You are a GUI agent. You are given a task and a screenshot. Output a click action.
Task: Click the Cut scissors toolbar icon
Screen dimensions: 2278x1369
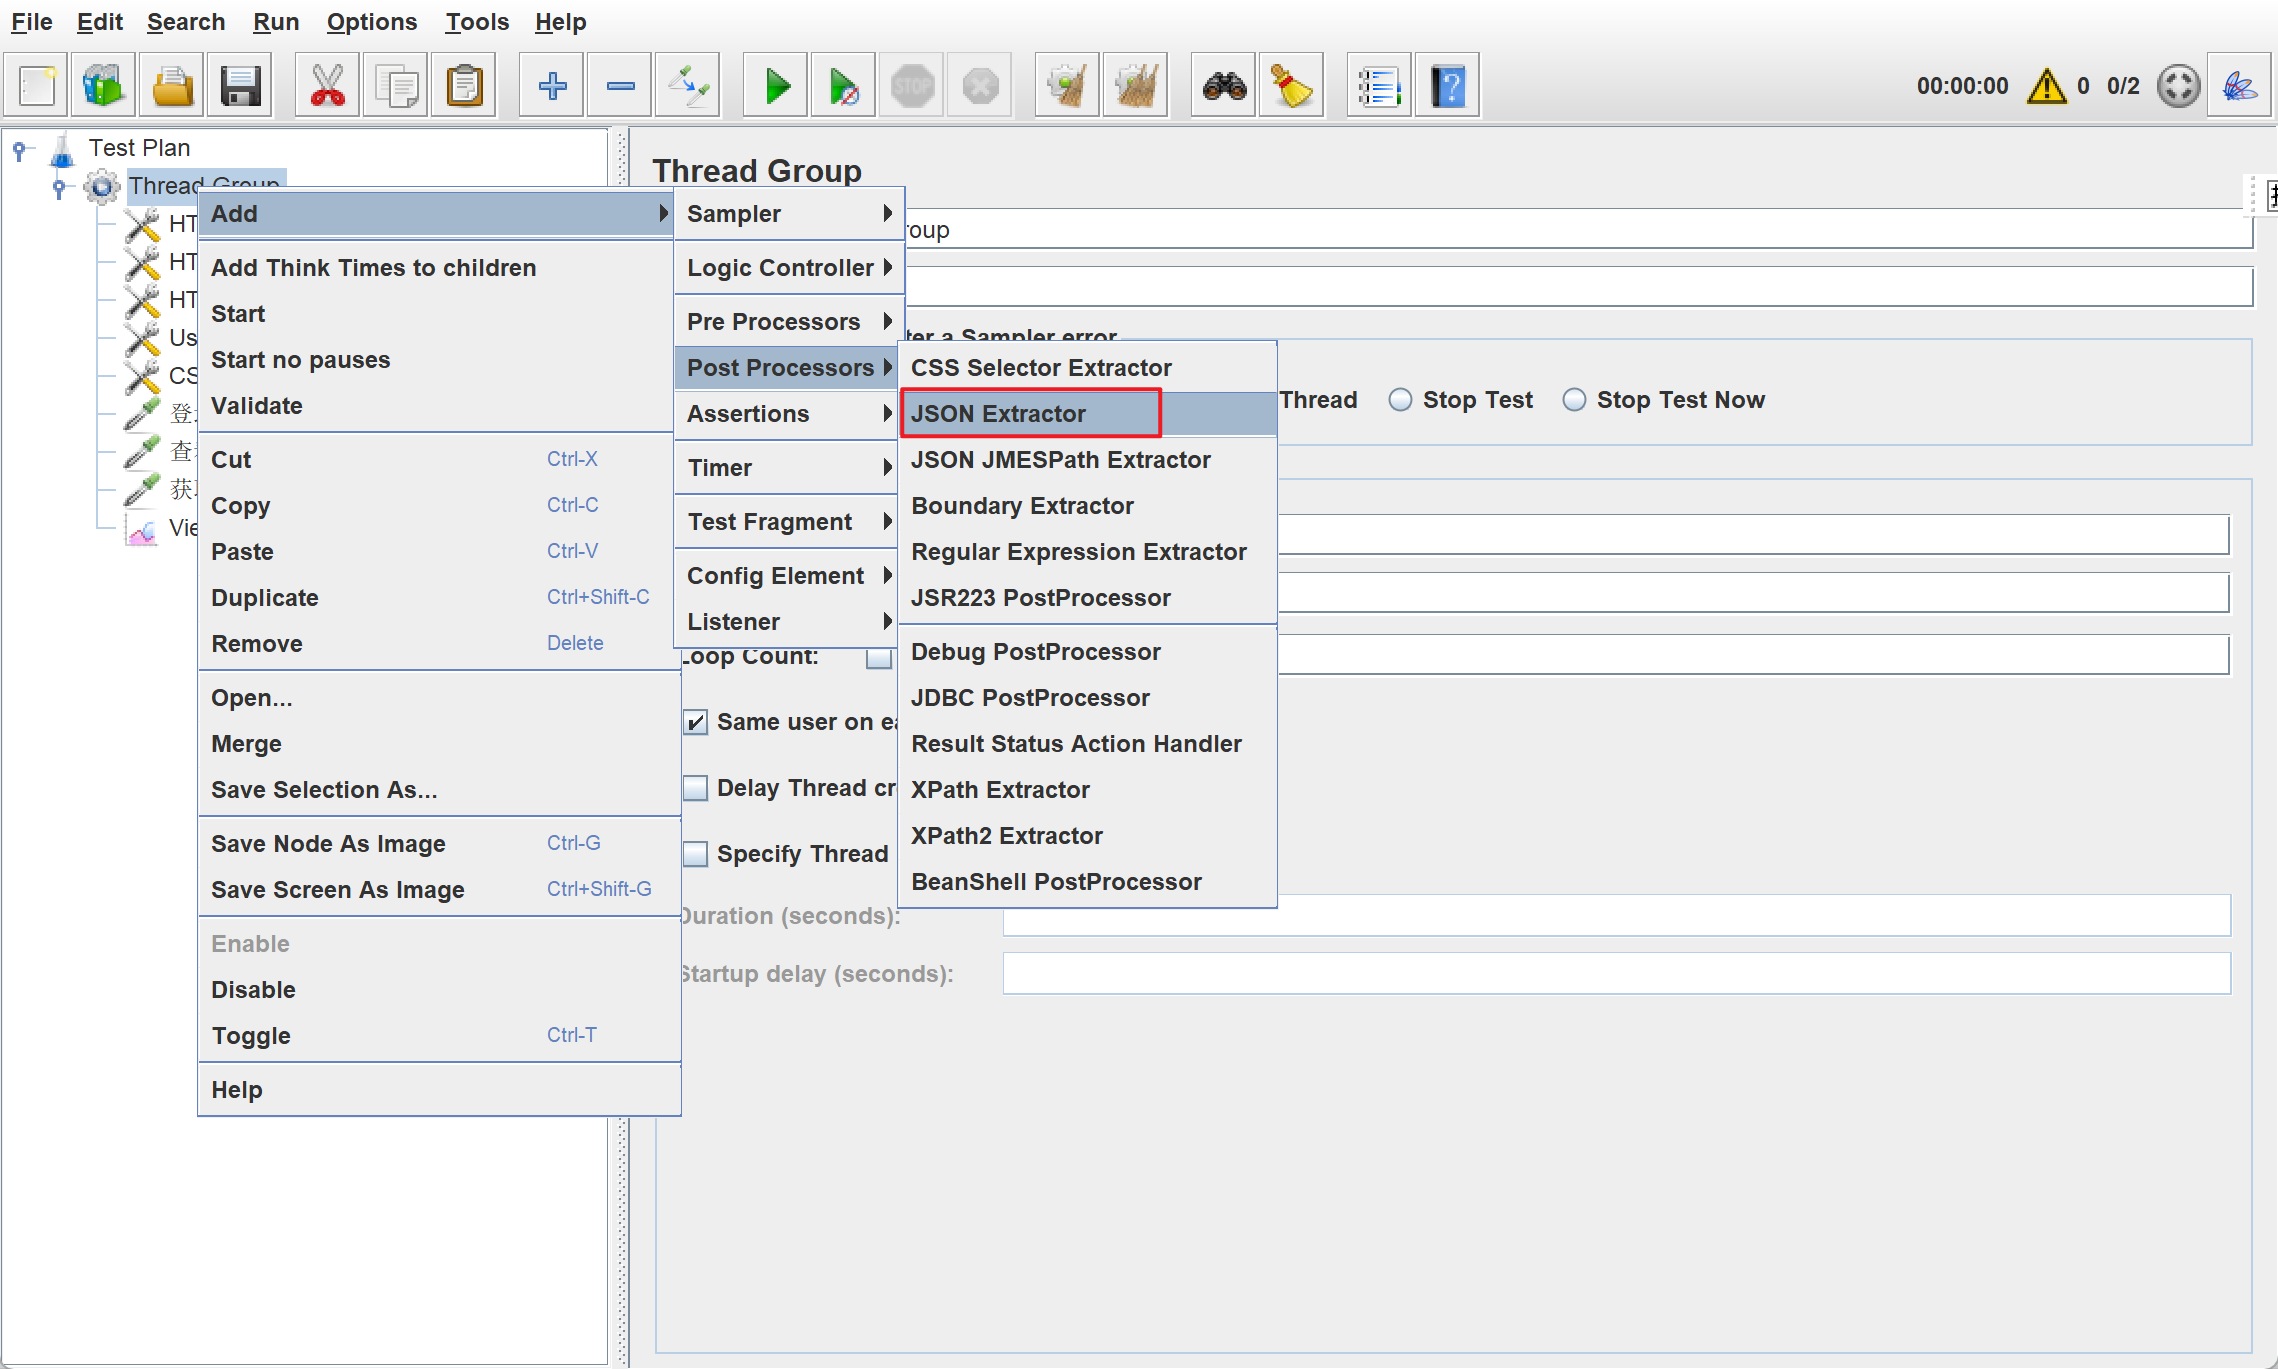tap(328, 87)
